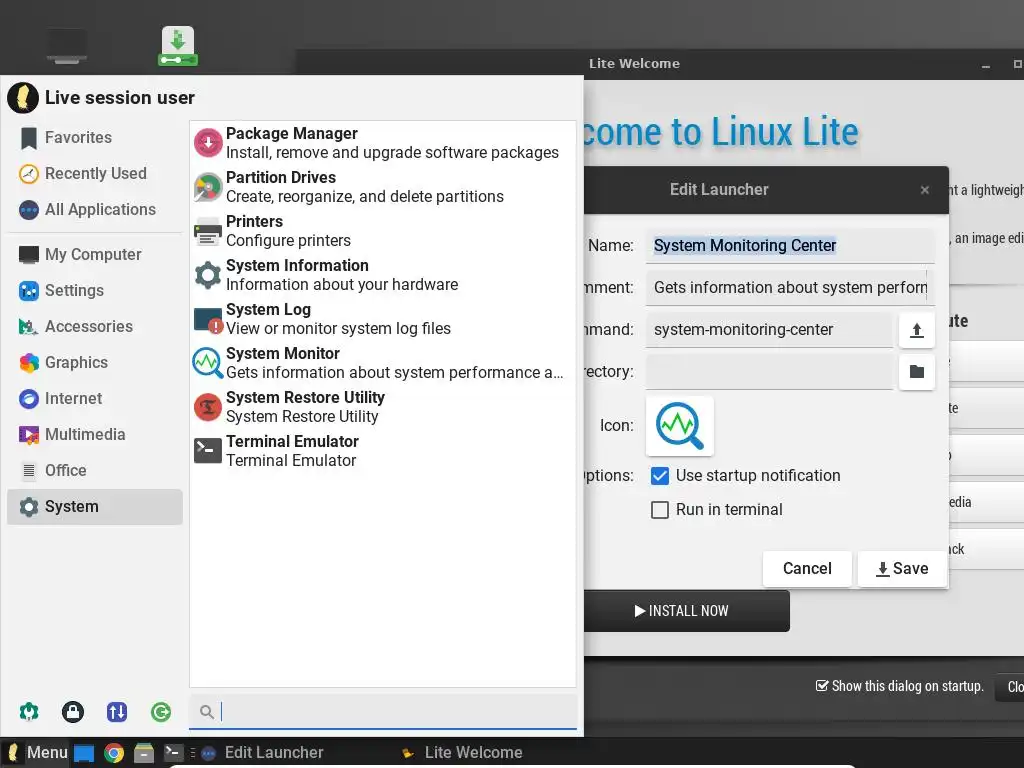1024x768 pixels.
Task: Click the working directory folder button
Action: coord(916,372)
